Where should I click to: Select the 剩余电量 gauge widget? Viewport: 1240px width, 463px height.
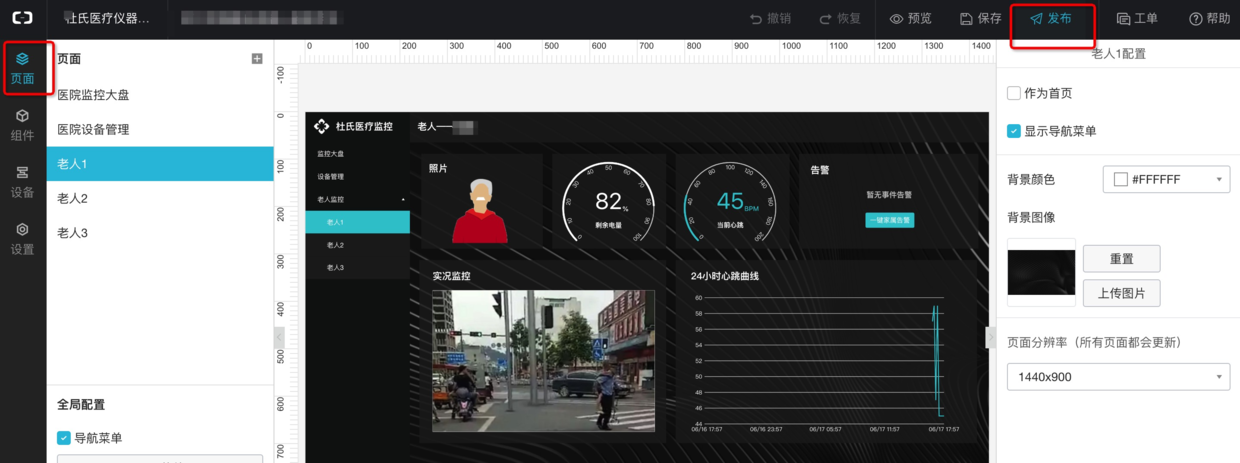[x=608, y=201]
